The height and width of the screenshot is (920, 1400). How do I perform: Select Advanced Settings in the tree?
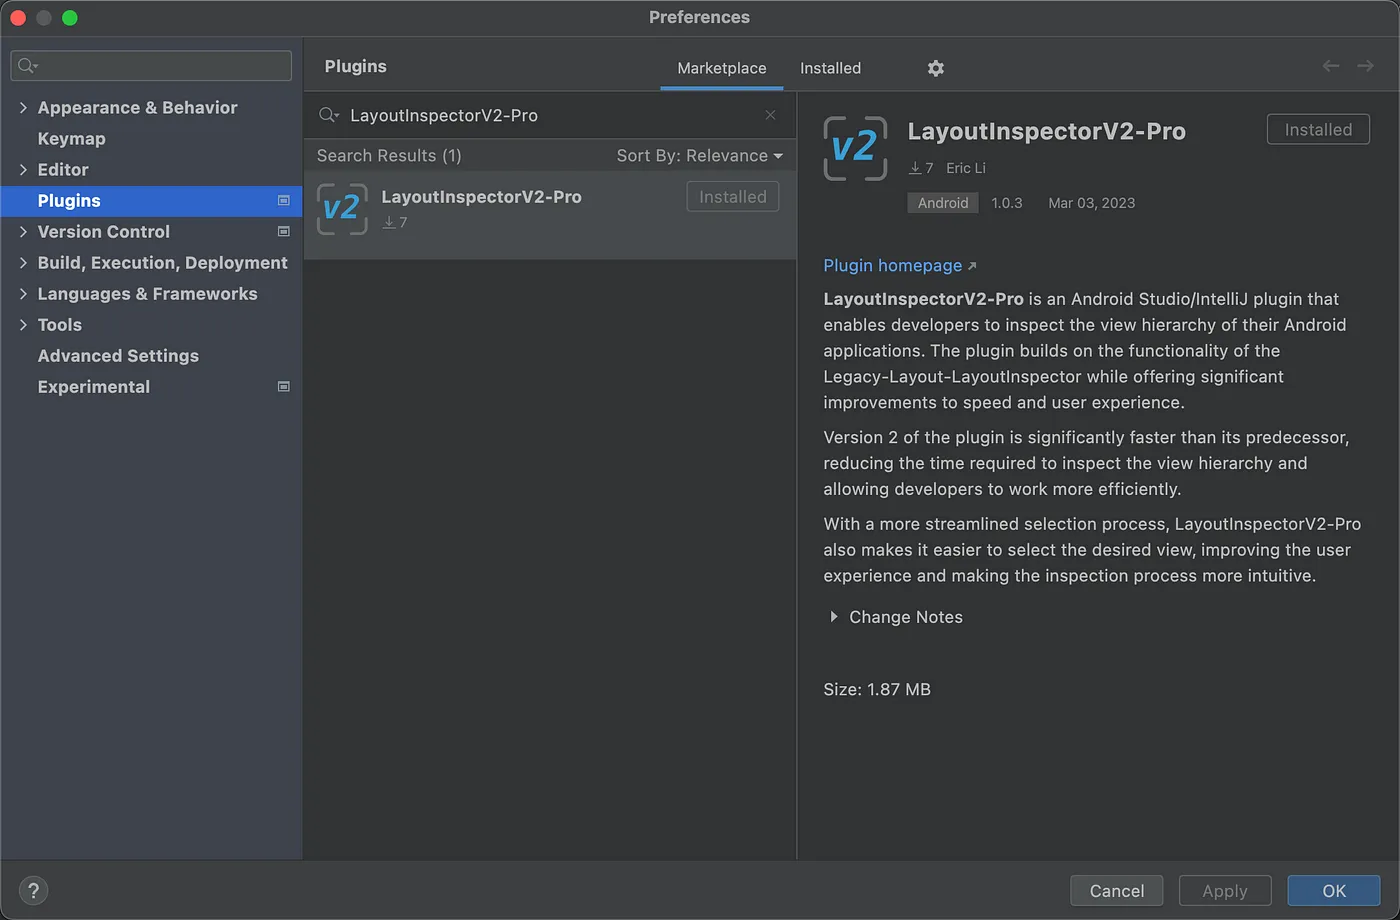[118, 356]
